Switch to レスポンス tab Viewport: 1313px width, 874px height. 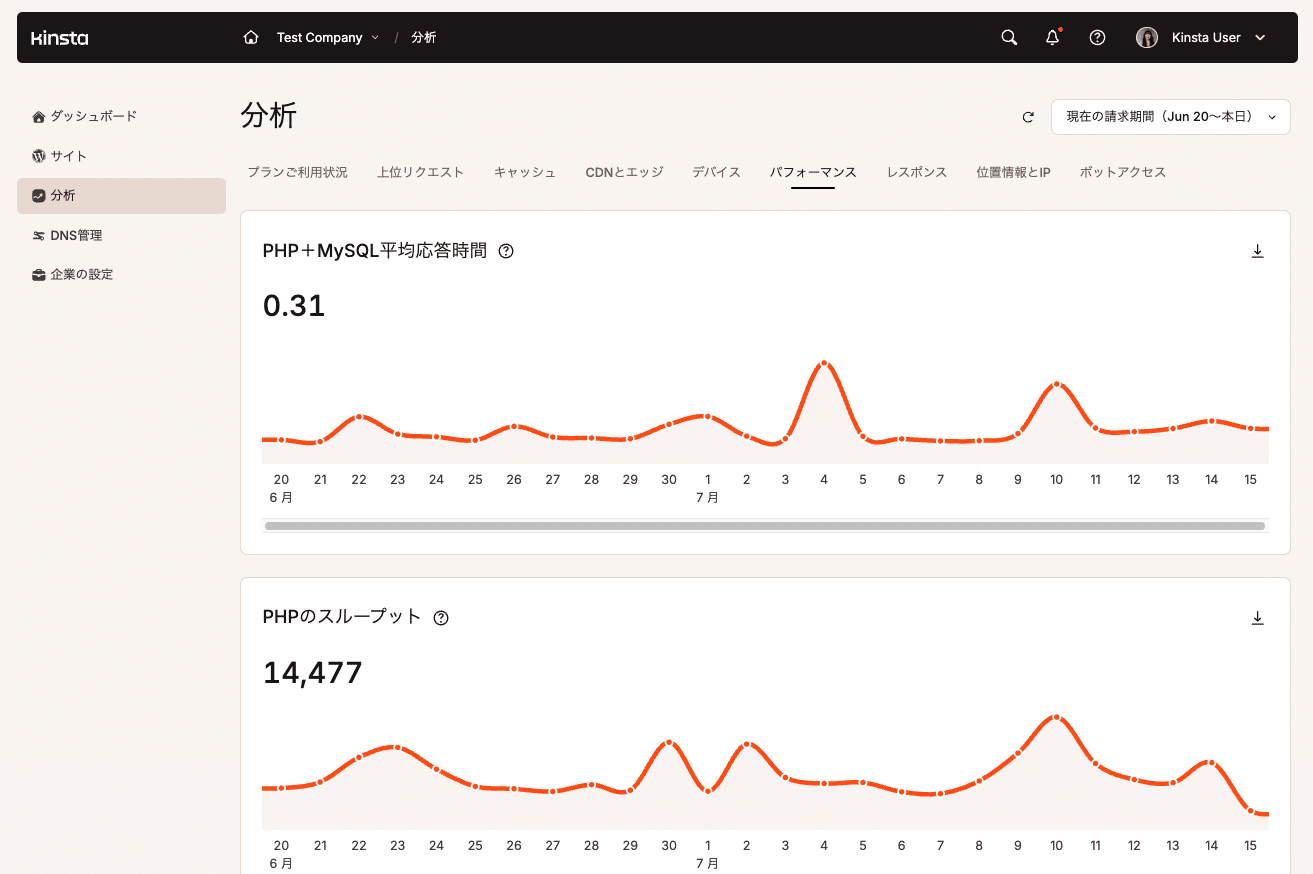coord(916,172)
